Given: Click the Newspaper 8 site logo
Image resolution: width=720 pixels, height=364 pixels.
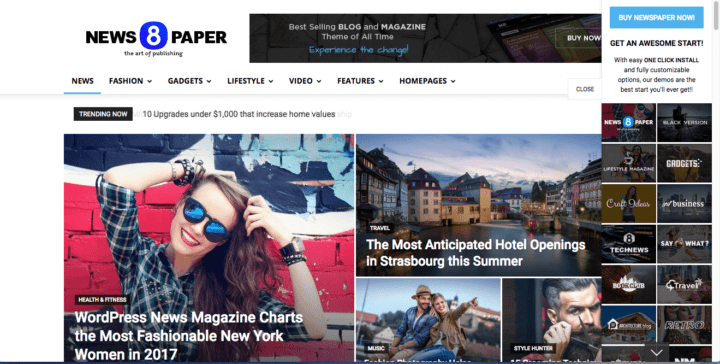Looking at the screenshot, I should 156,39.
